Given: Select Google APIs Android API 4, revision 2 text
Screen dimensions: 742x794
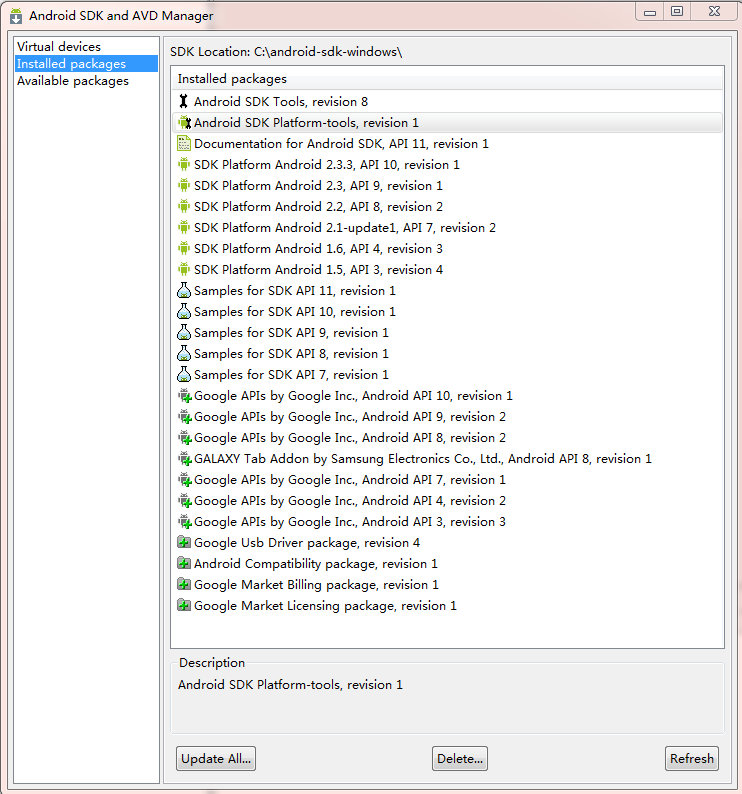Looking at the screenshot, I should coord(350,501).
